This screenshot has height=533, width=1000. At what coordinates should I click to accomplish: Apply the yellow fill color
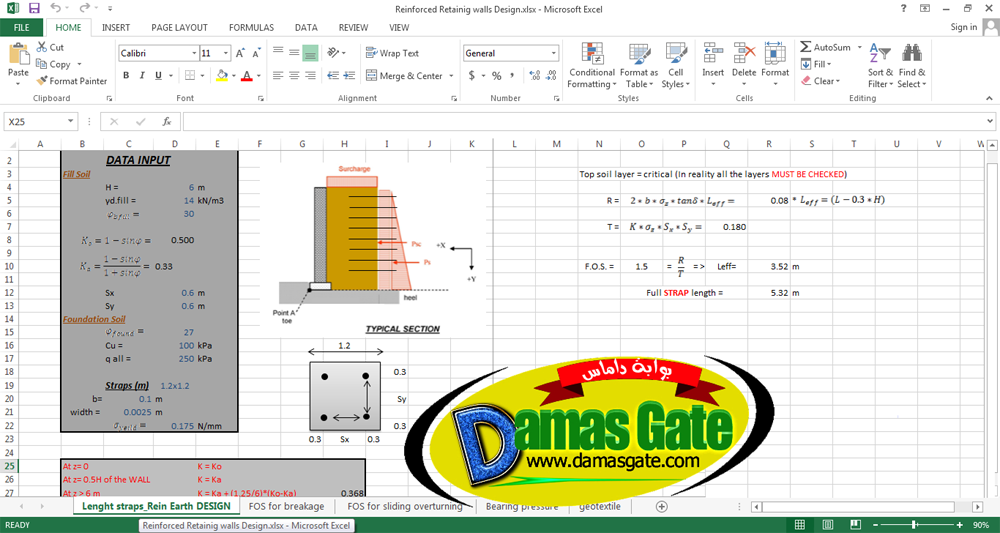tap(222, 75)
